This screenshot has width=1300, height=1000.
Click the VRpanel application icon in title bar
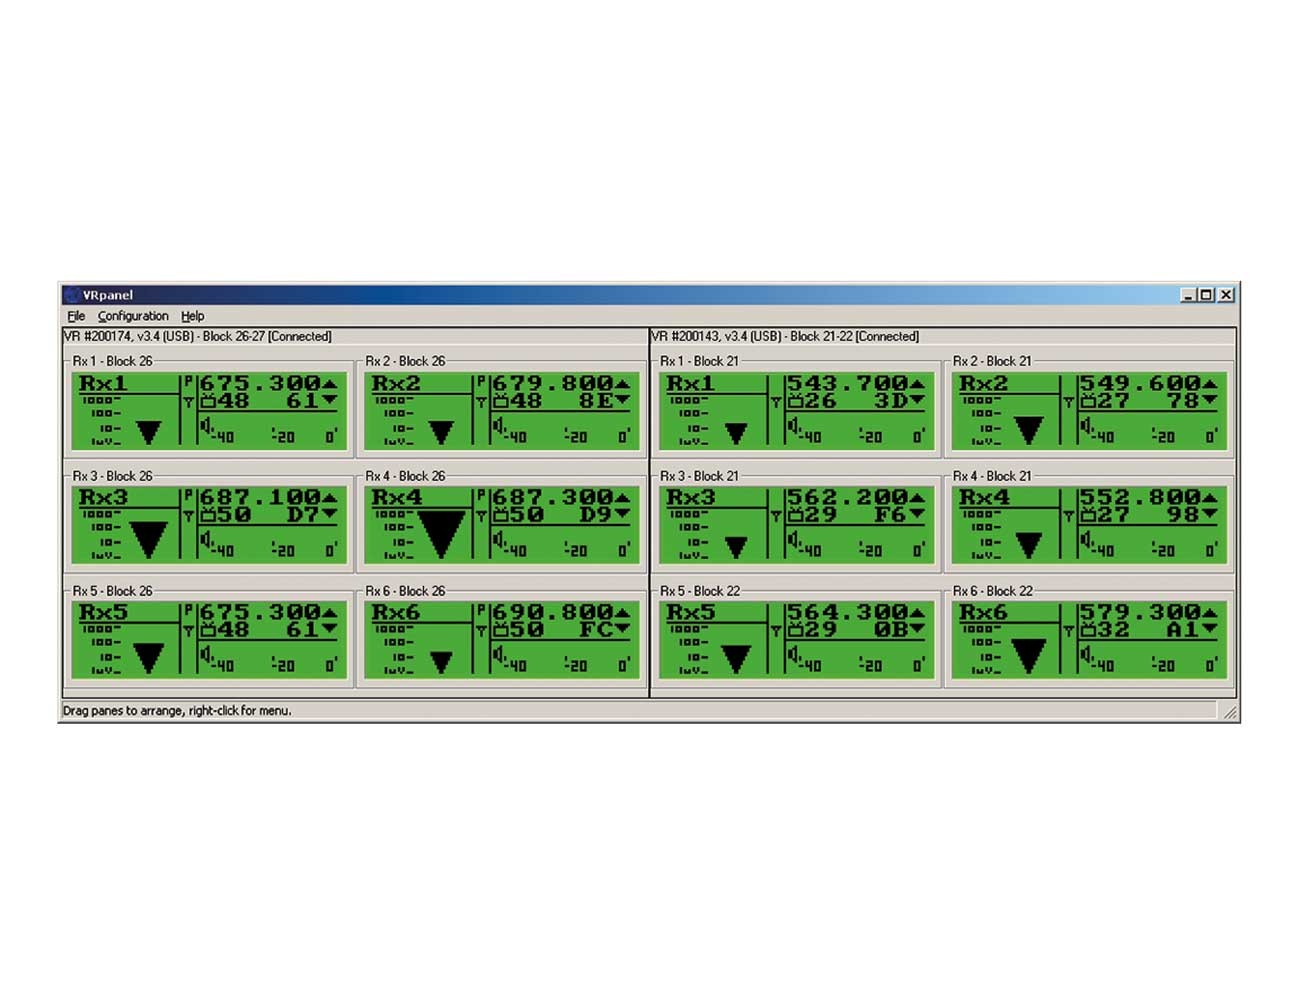(71, 295)
